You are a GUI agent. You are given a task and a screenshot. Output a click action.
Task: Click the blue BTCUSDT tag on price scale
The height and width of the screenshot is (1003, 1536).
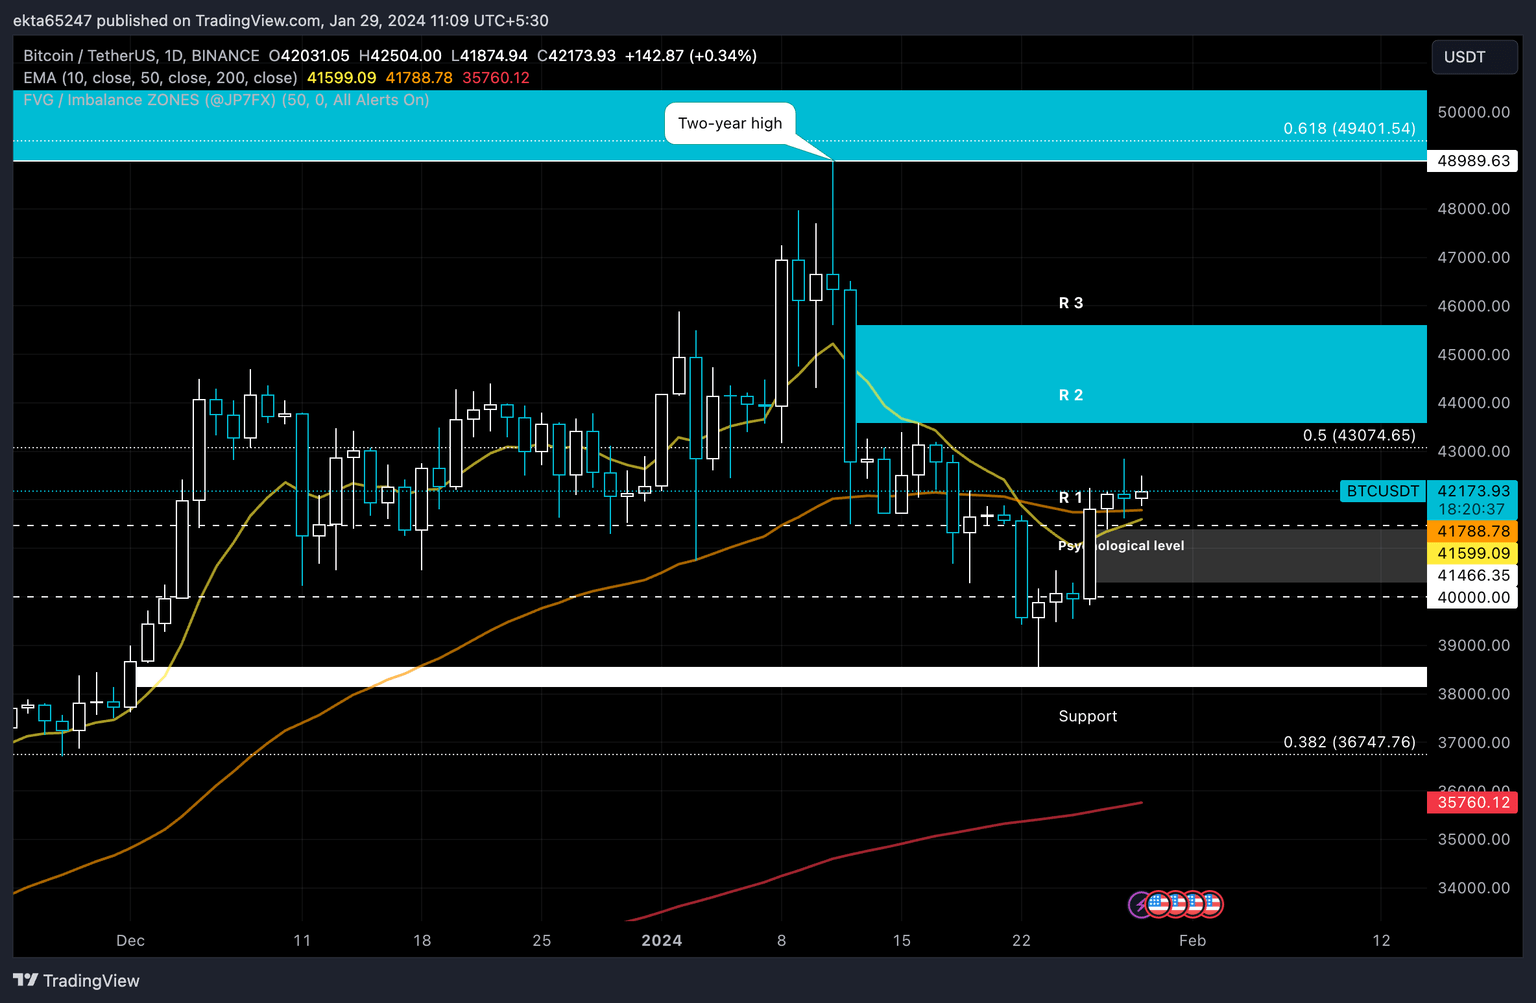1382,491
